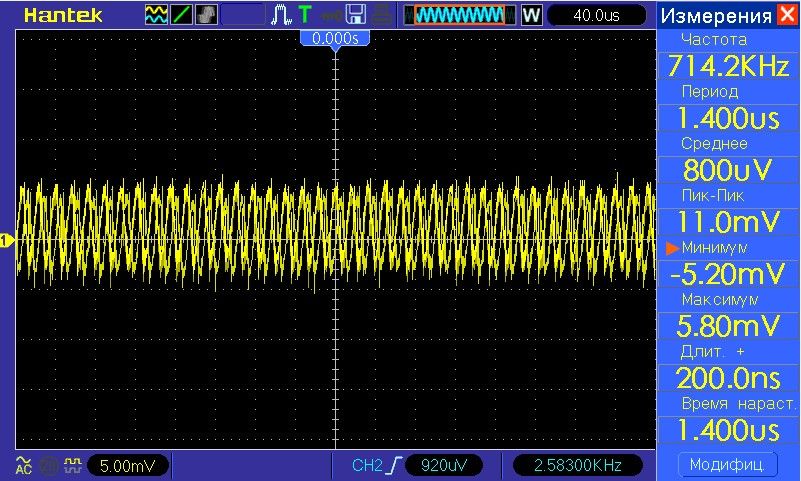Click the waveform display mode icon
Image resolution: width=801 pixels, height=481 pixels.
click(x=156, y=15)
